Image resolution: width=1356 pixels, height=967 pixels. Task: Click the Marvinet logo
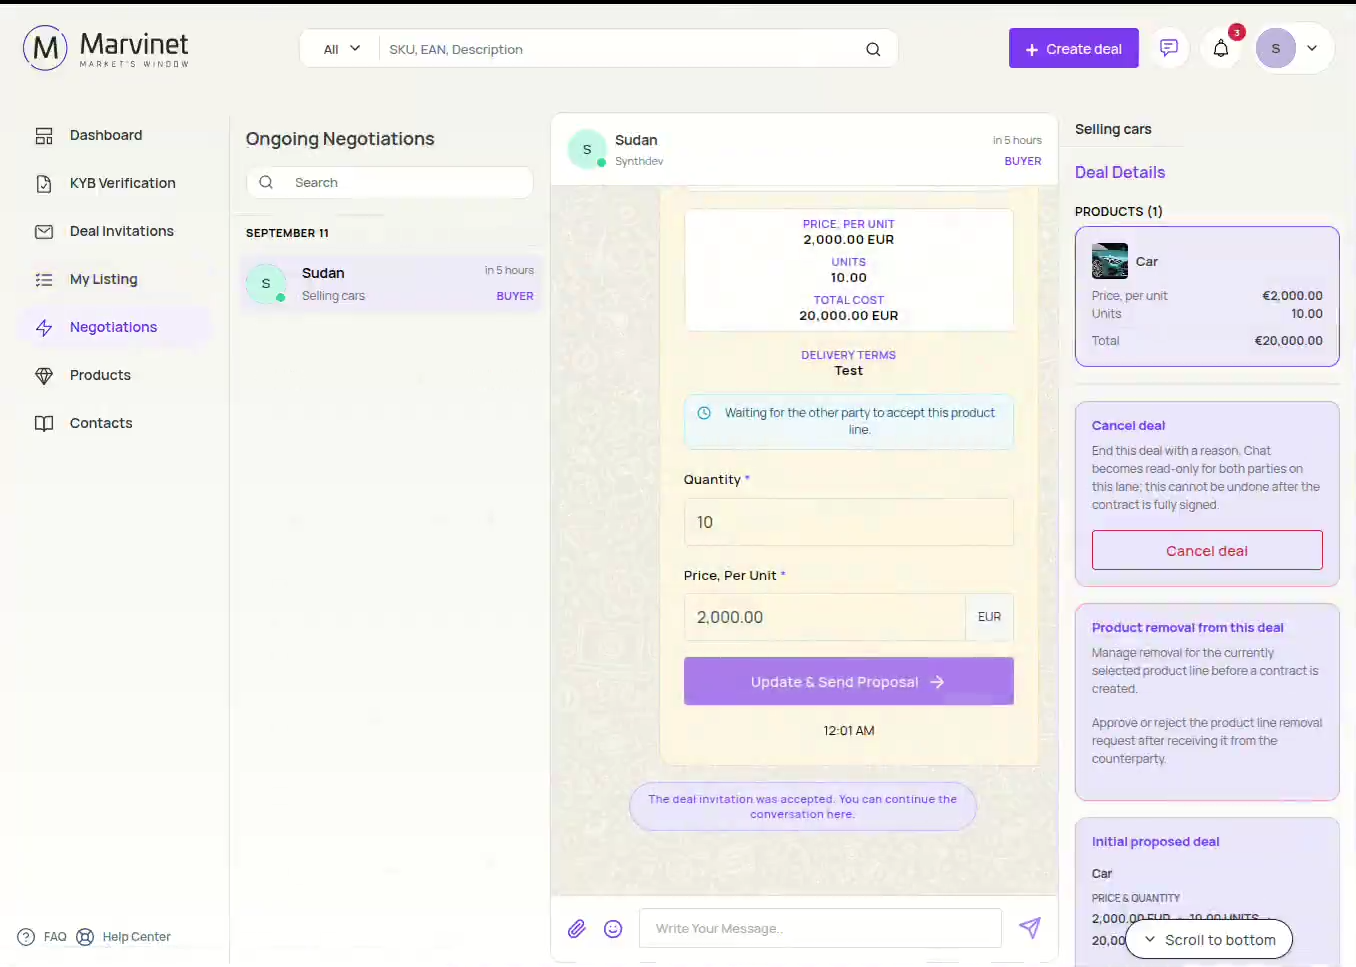tap(106, 48)
